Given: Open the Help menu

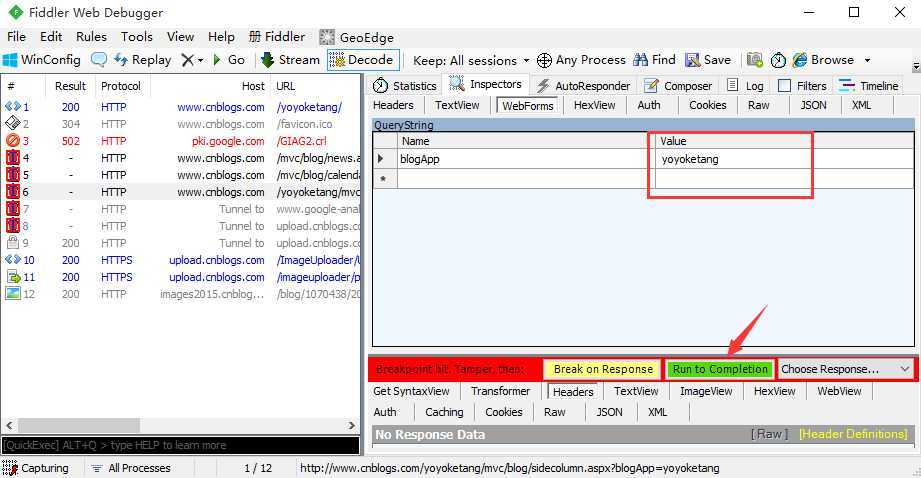Looking at the screenshot, I should (x=221, y=36).
